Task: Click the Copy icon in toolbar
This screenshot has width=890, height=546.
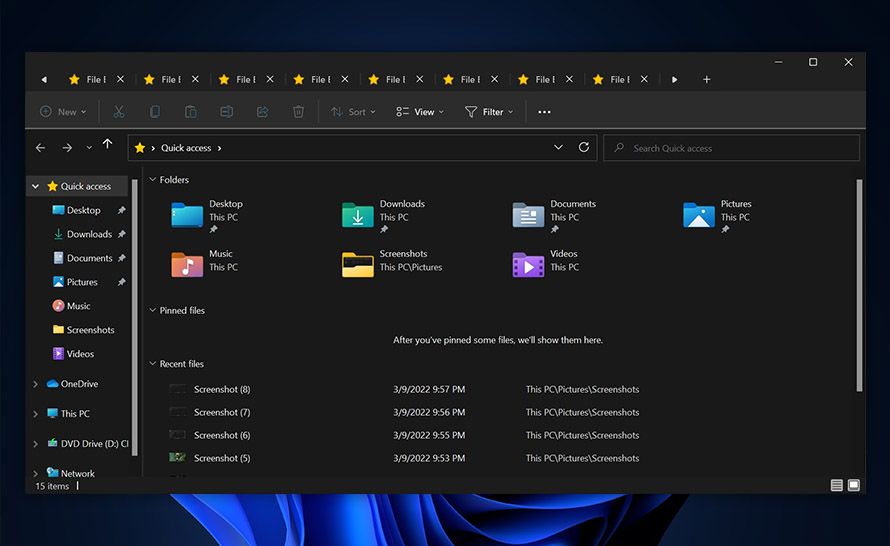Action: [x=154, y=112]
